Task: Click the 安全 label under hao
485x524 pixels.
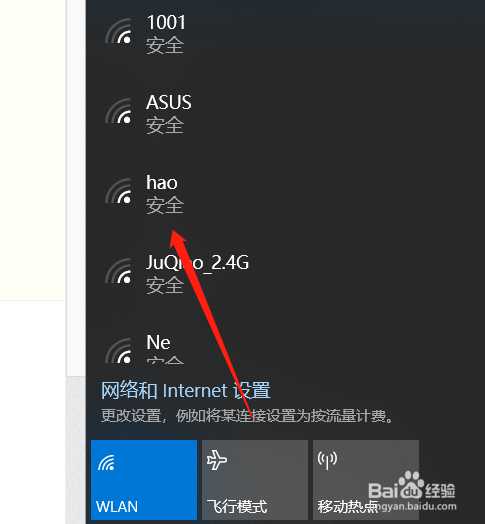Action: click(165, 205)
